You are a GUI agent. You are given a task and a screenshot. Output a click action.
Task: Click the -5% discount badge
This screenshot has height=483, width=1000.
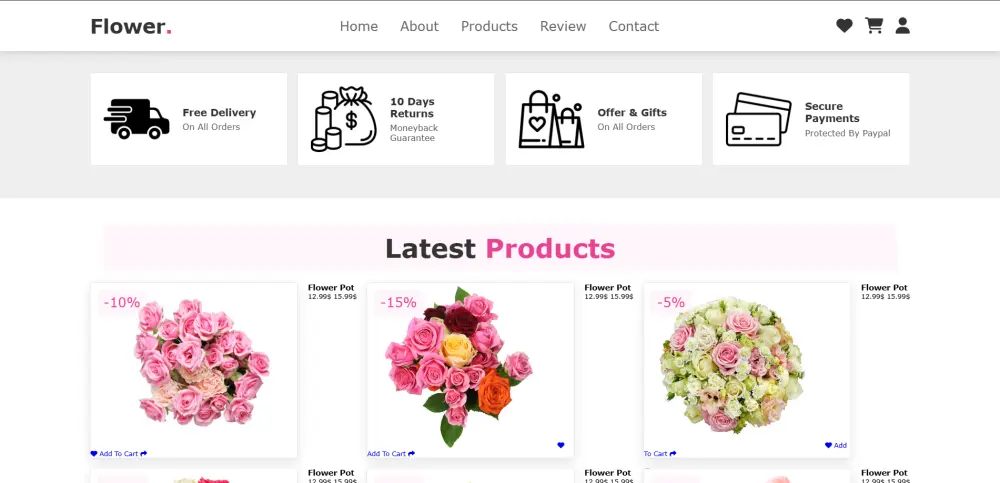(x=671, y=302)
